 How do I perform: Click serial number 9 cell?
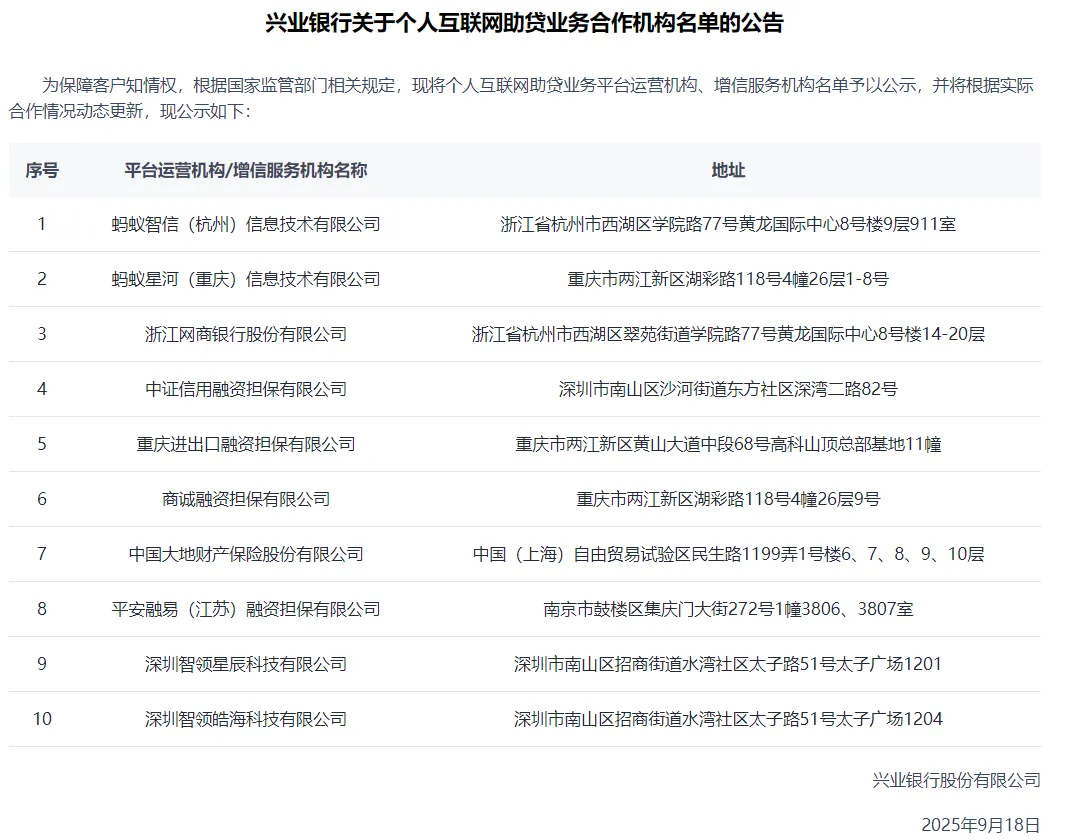[x=42, y=664]
